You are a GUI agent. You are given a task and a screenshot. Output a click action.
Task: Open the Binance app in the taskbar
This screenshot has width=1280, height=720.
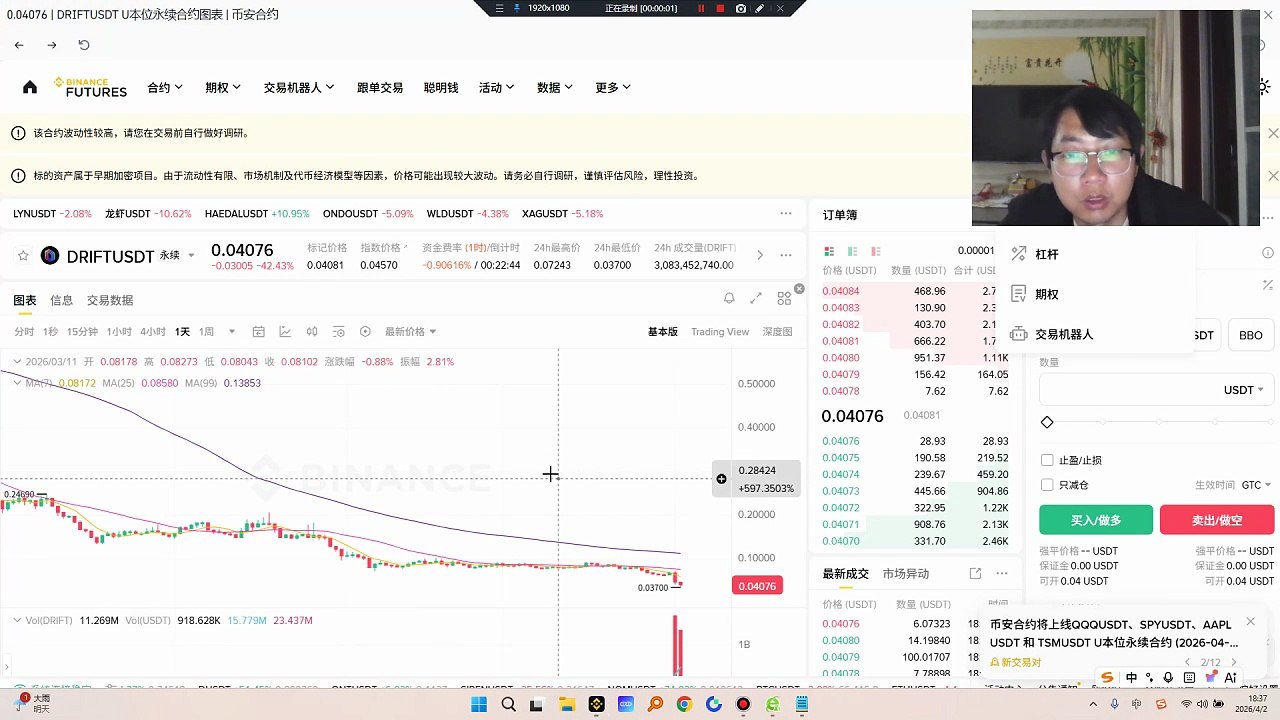tap(597, 704)
